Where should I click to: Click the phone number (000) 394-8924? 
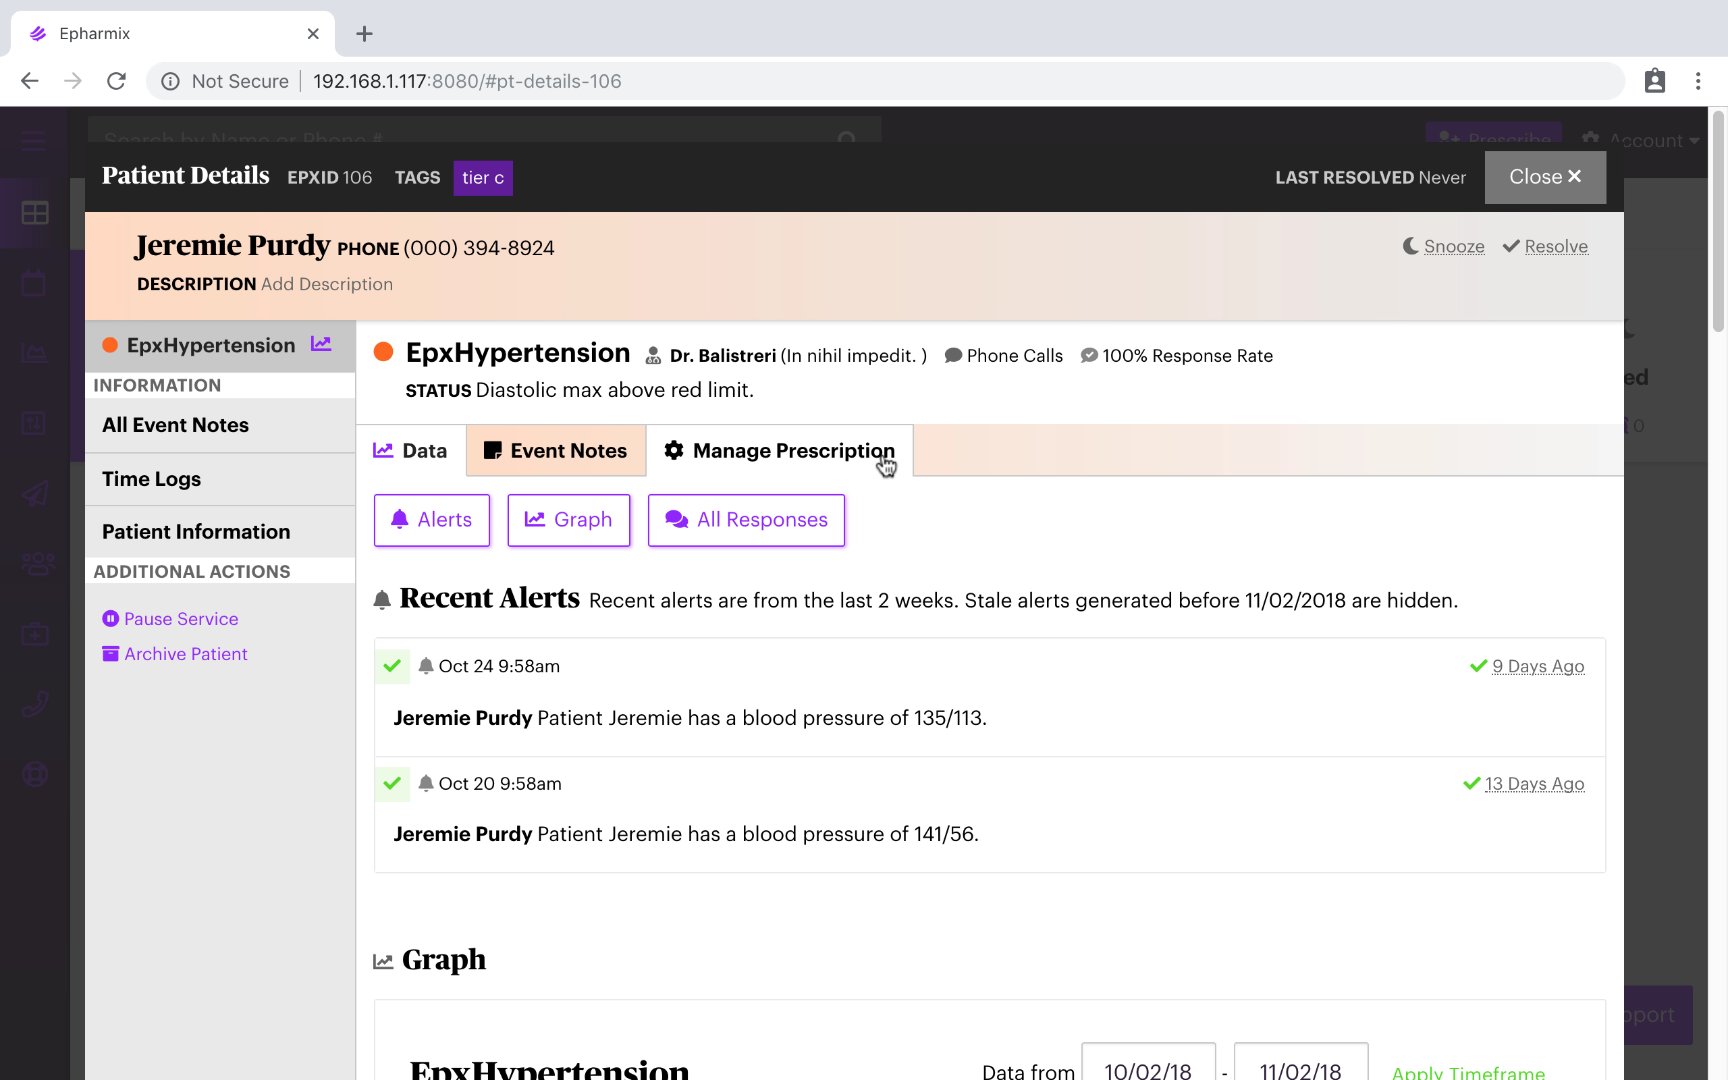coord(479,248)
